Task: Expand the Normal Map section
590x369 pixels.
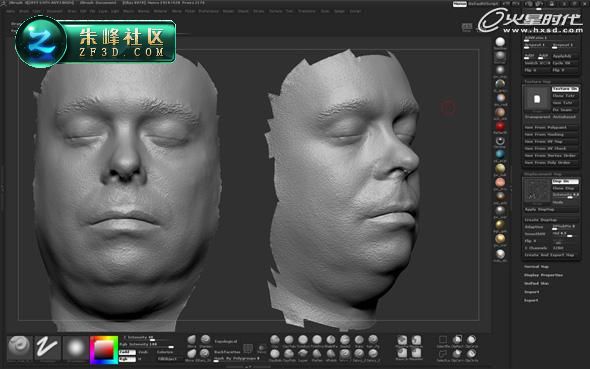Action: point(537,266)
